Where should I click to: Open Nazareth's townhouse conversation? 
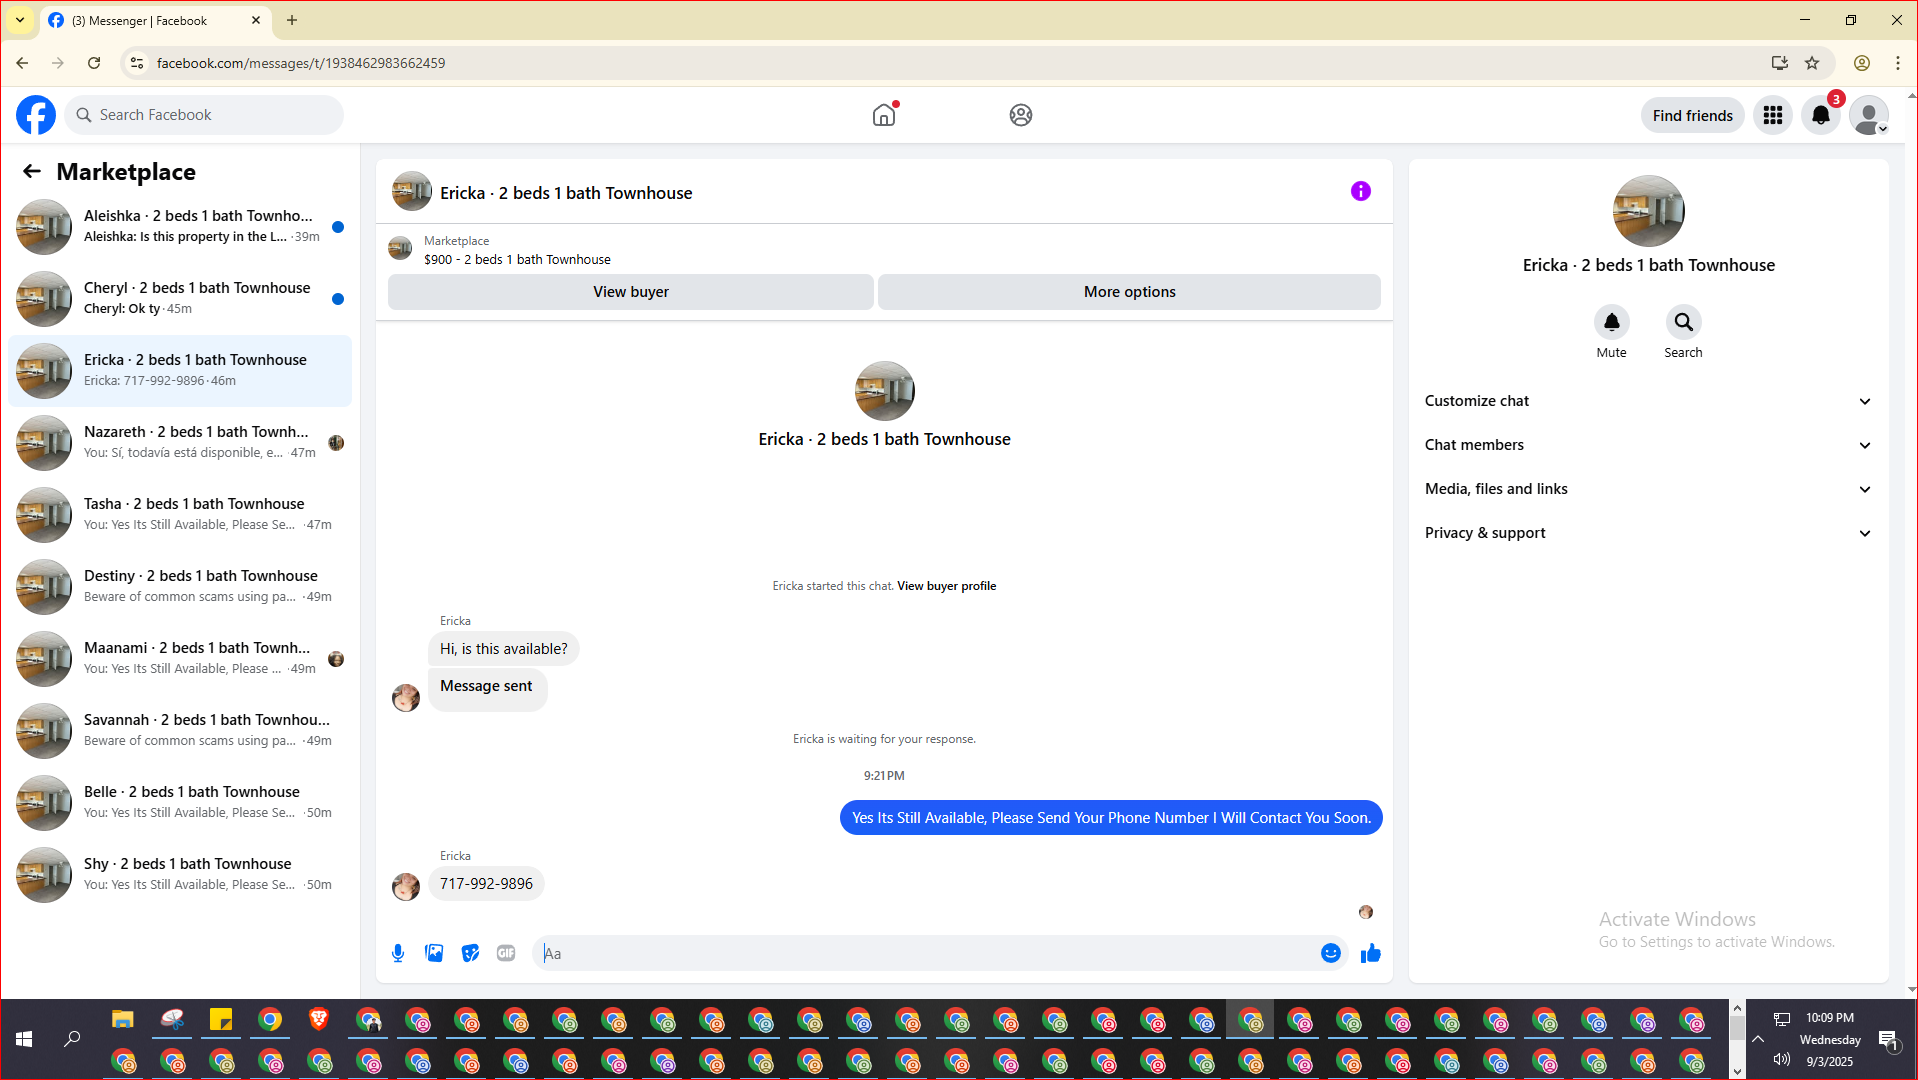click(x=180, y=443)
